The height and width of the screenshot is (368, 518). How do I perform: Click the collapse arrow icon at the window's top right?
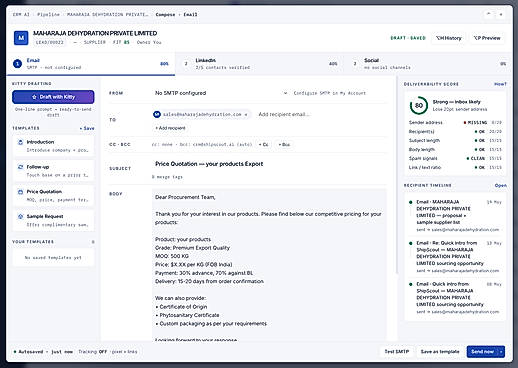tap(488, 14)
